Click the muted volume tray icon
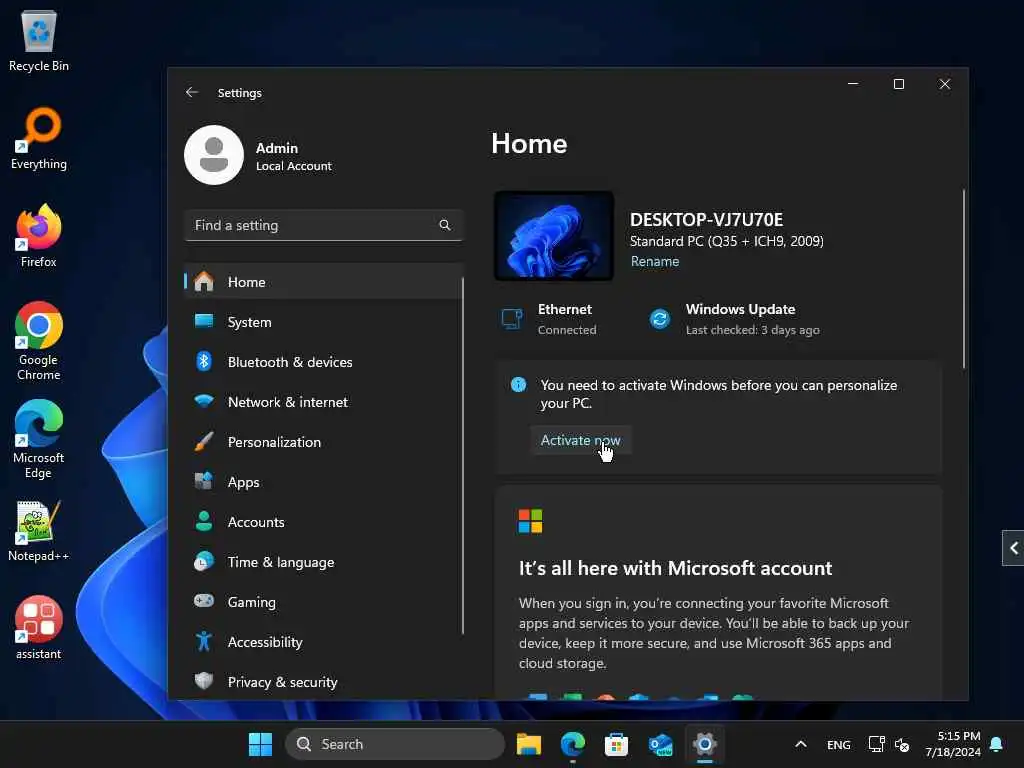Image resolution: width=1024 pixels, height=768 pixels. coord(902,744)
